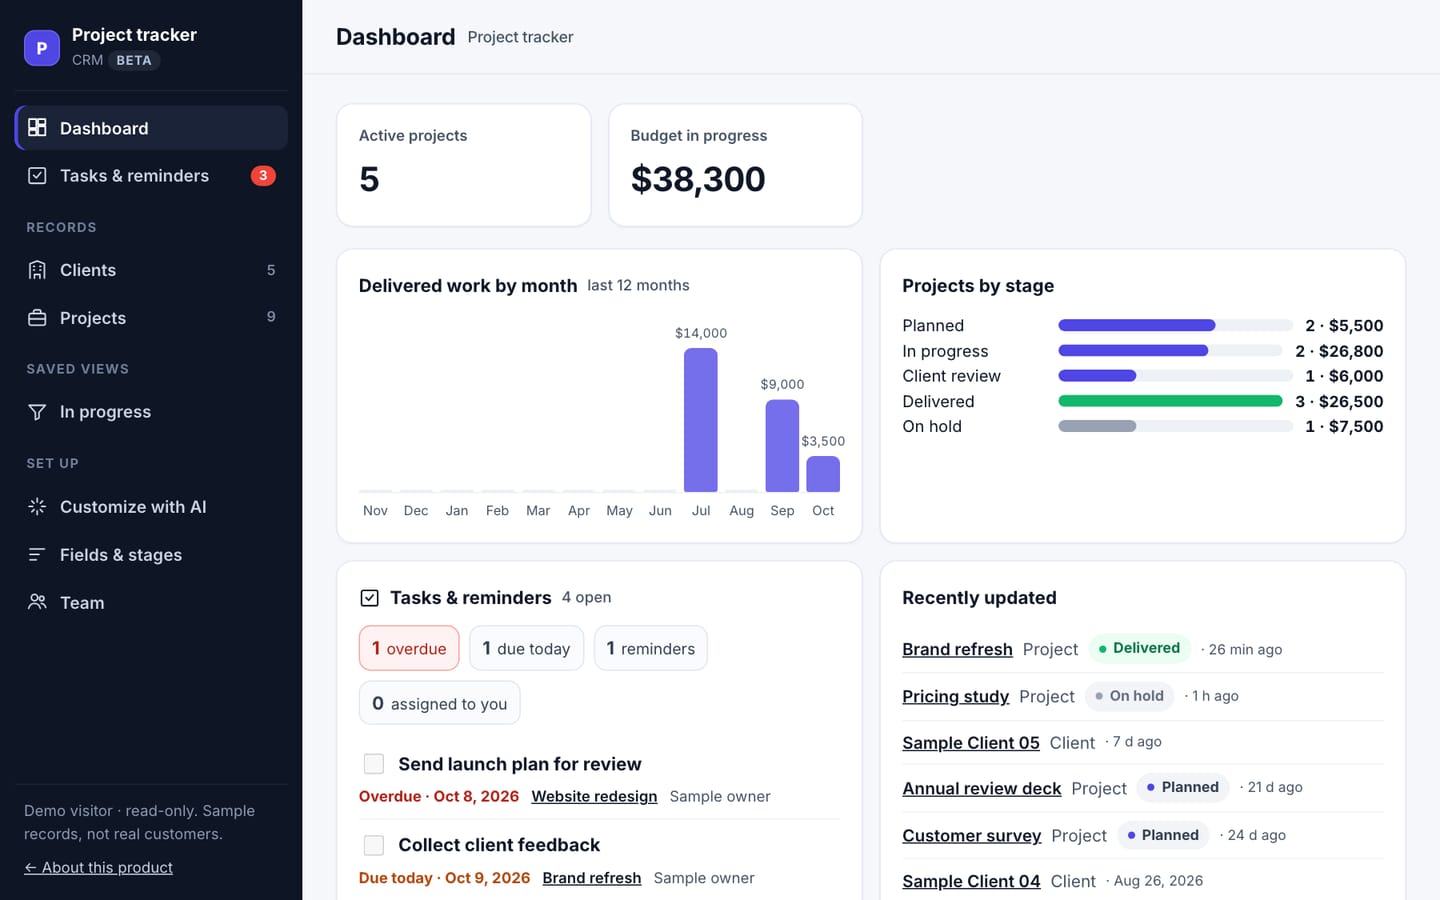
Task: Filter tasks by 1 overdue
Action: tap(409, 648)
